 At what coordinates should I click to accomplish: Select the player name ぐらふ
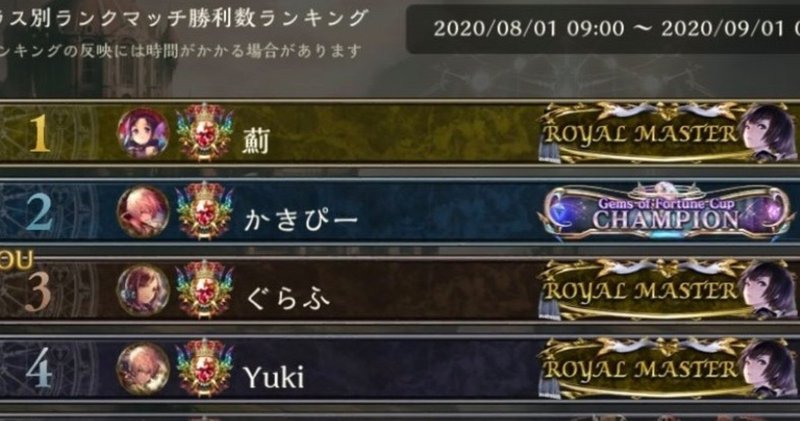pos(287,299)
